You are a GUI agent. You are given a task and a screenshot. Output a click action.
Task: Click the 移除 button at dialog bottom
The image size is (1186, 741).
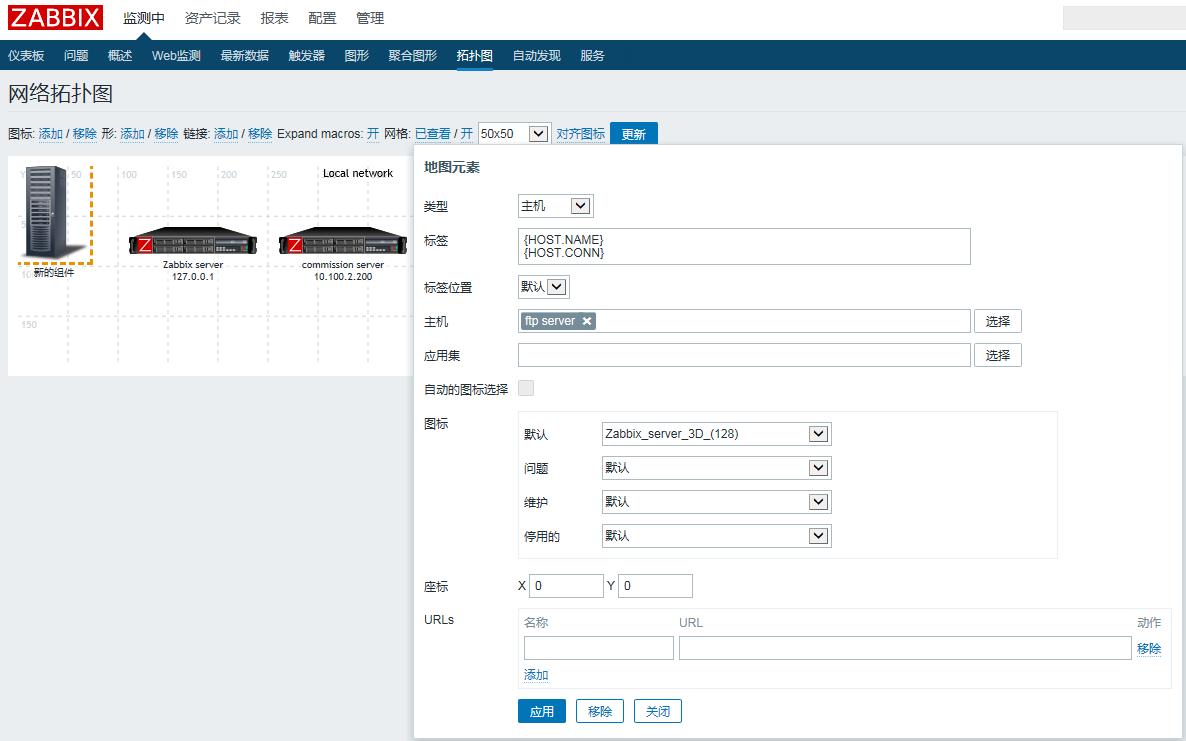tap(600, 712)
